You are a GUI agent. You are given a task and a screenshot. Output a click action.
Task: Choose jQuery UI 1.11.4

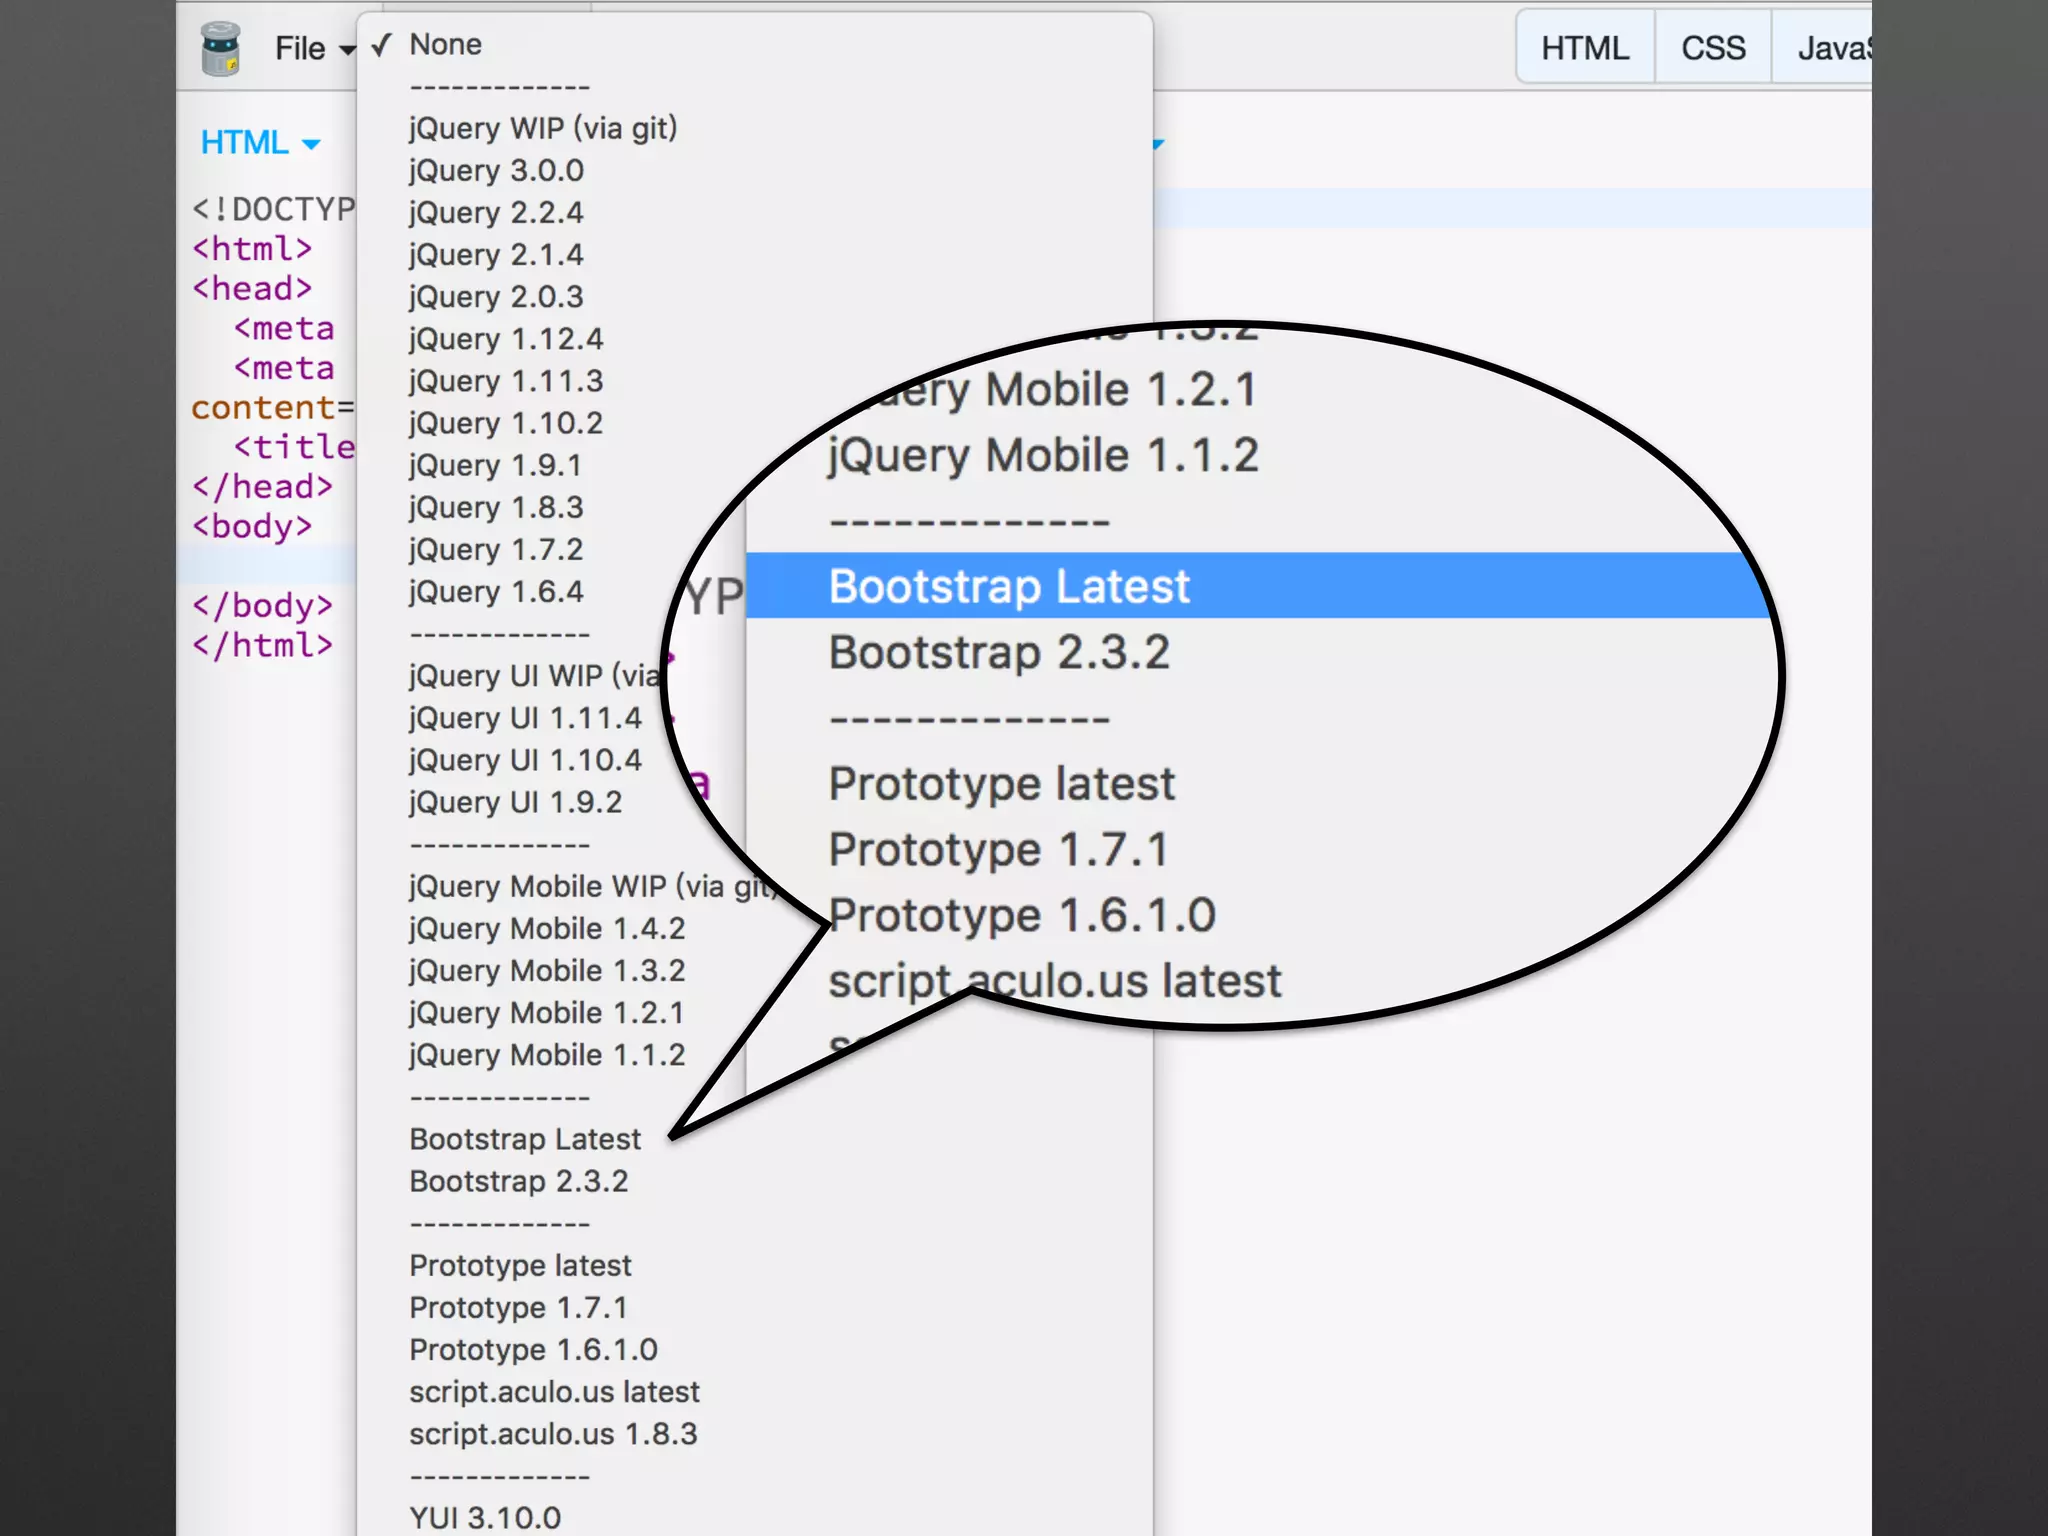(x=525, y=718)
